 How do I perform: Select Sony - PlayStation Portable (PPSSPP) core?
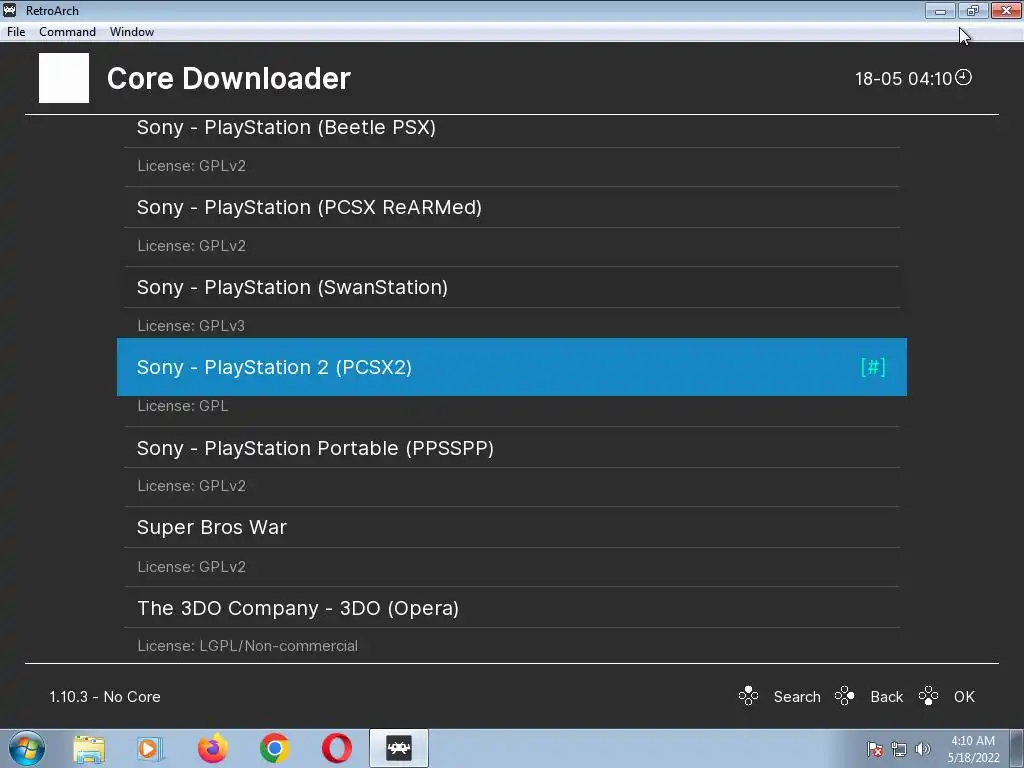(512, 448)
